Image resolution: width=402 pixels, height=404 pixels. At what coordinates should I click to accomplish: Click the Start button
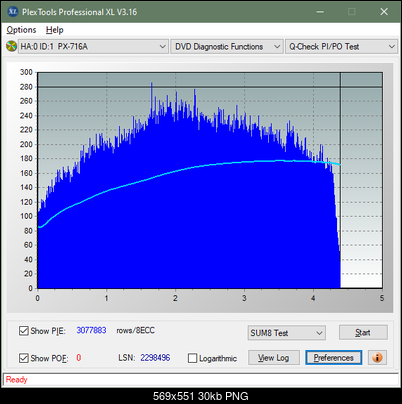(363, 332)
